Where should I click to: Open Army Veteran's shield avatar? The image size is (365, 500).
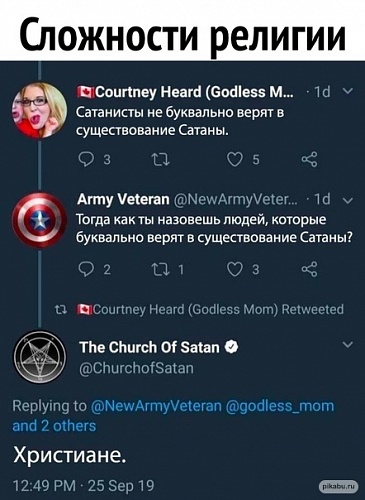pyautogui.click(x=39, y=220)
